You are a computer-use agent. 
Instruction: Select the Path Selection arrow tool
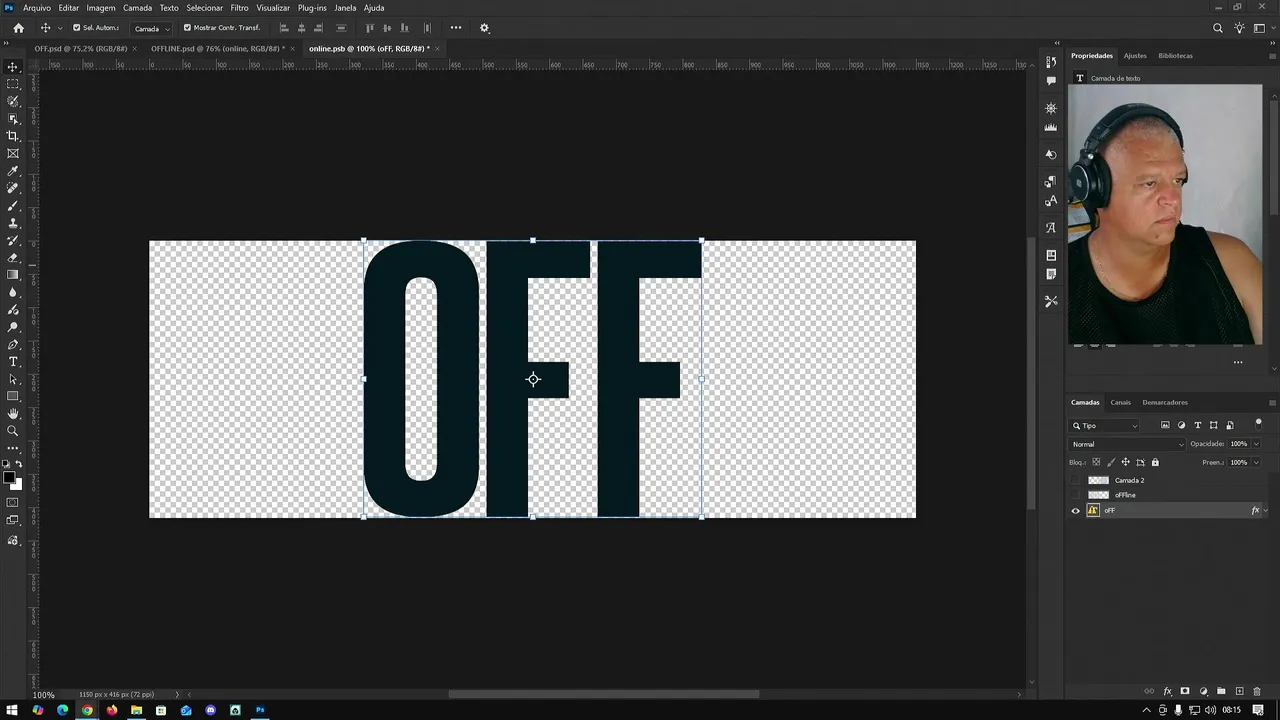coord(13,380)
